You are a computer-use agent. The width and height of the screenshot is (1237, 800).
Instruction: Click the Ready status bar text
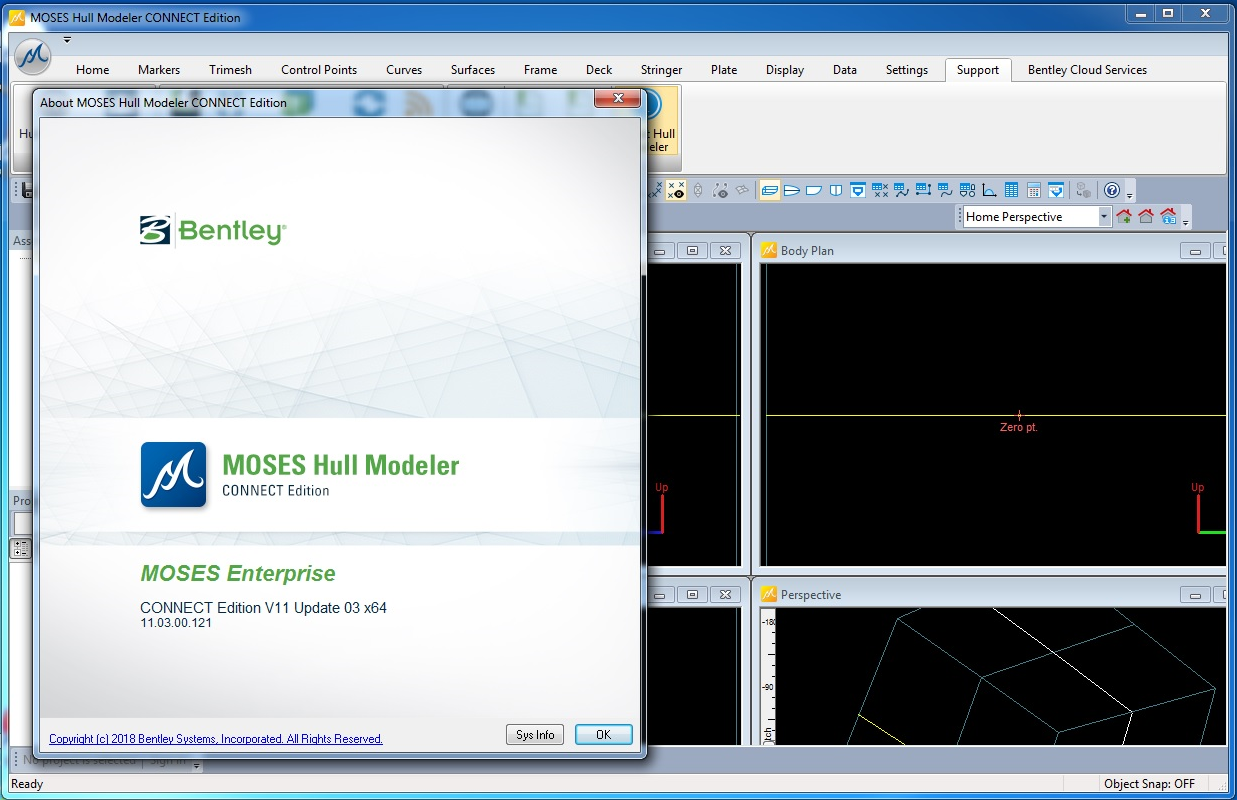(27, 784)
